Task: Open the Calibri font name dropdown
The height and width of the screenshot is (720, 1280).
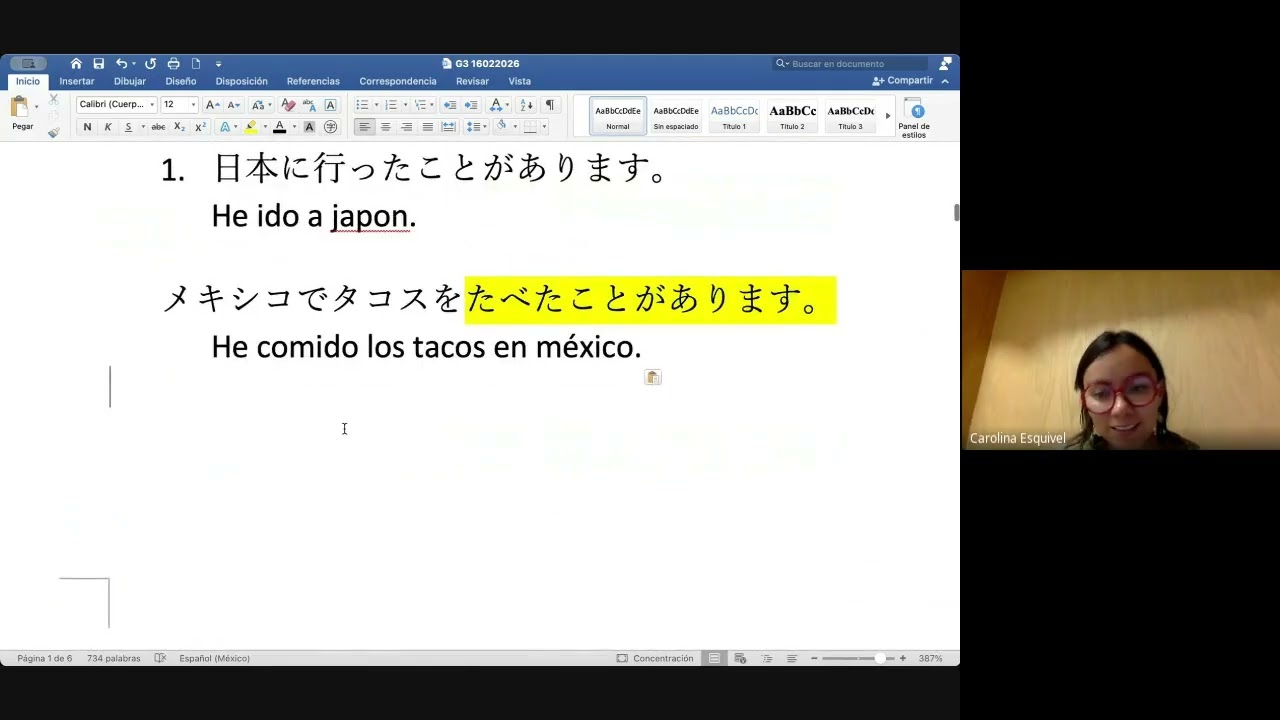Action: point(152,105)
